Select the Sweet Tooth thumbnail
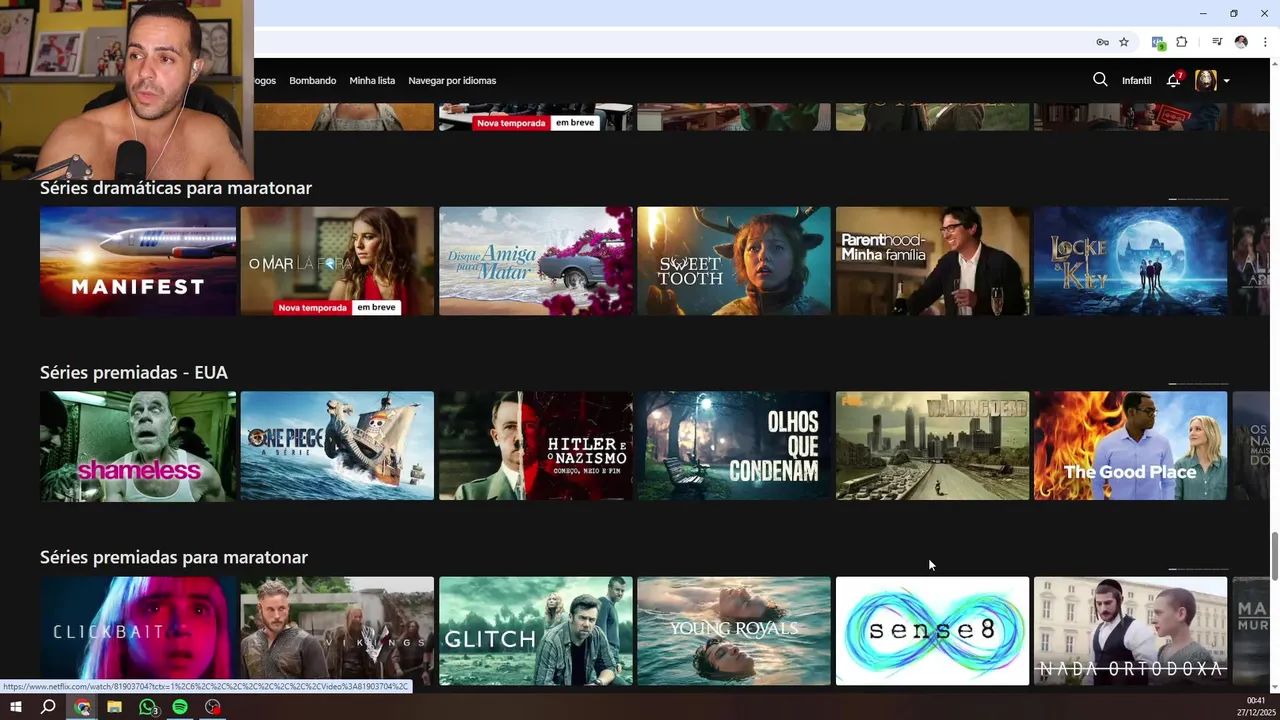The height and width of the screenshot is (720, 1280). [734, 261]
